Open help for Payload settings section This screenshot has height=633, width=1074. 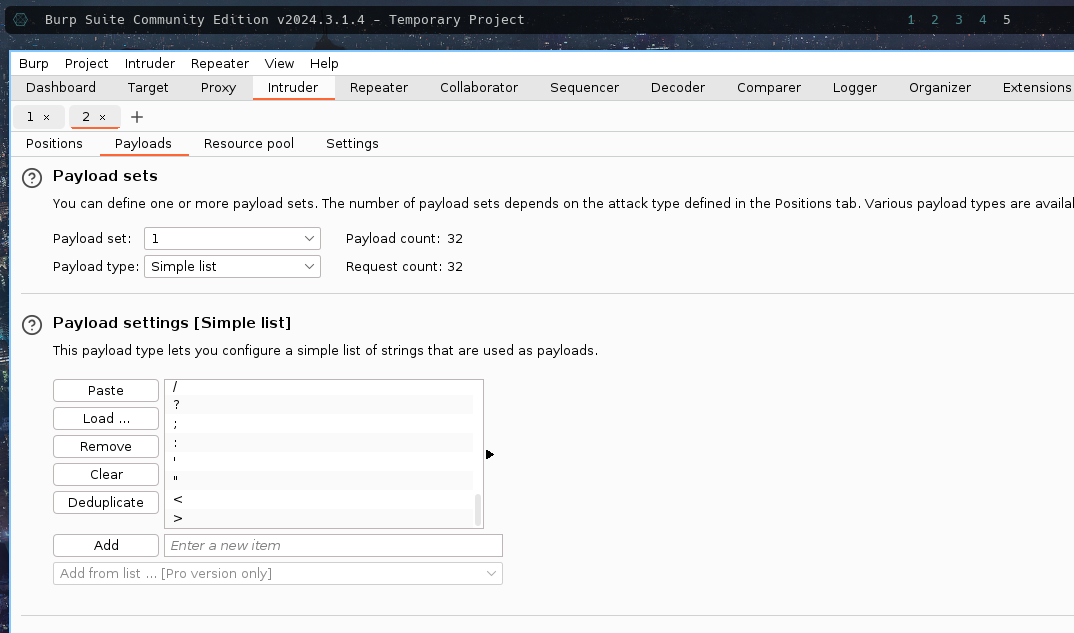(32, 324)
